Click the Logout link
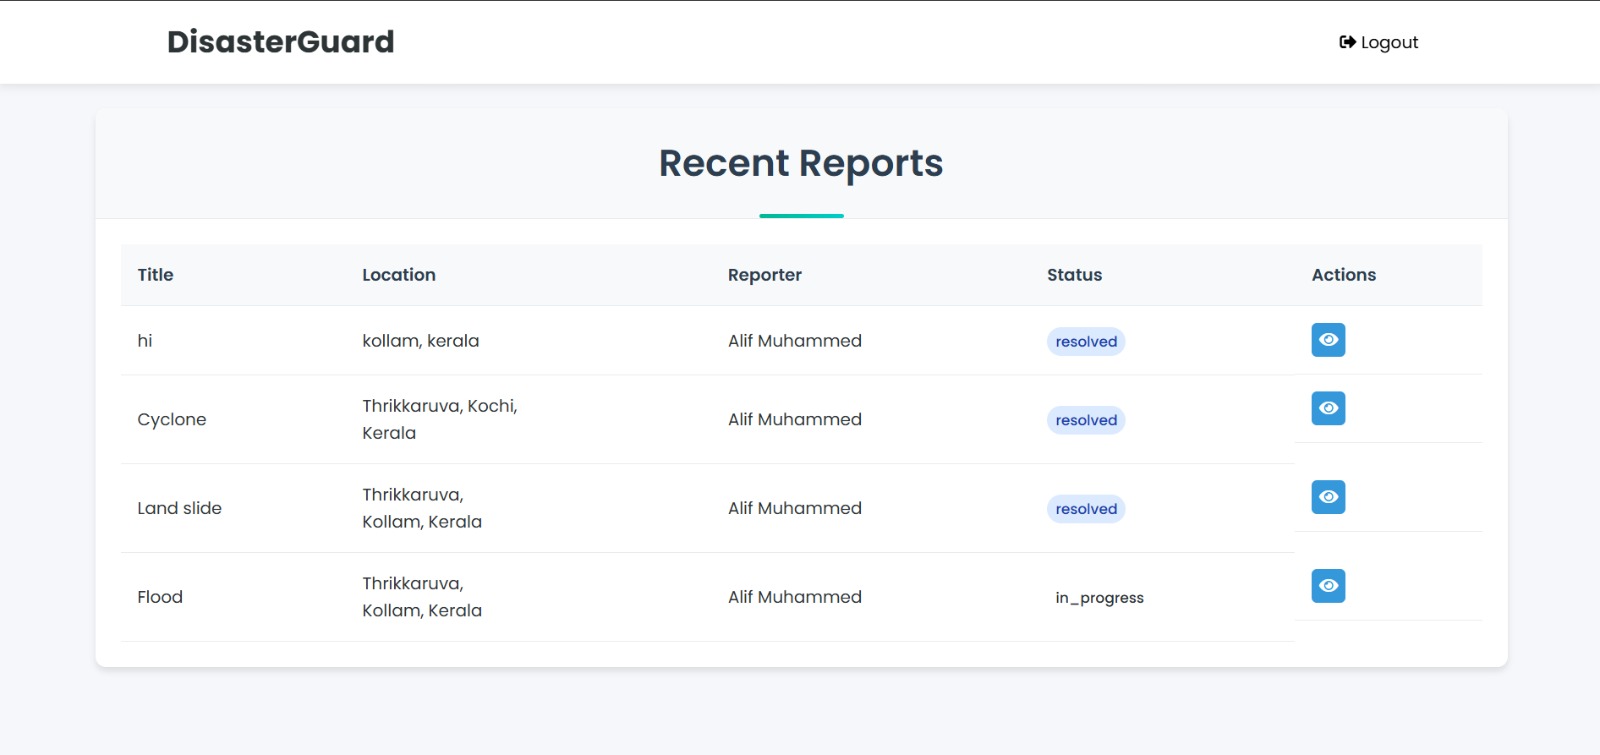 (1378, 42)
